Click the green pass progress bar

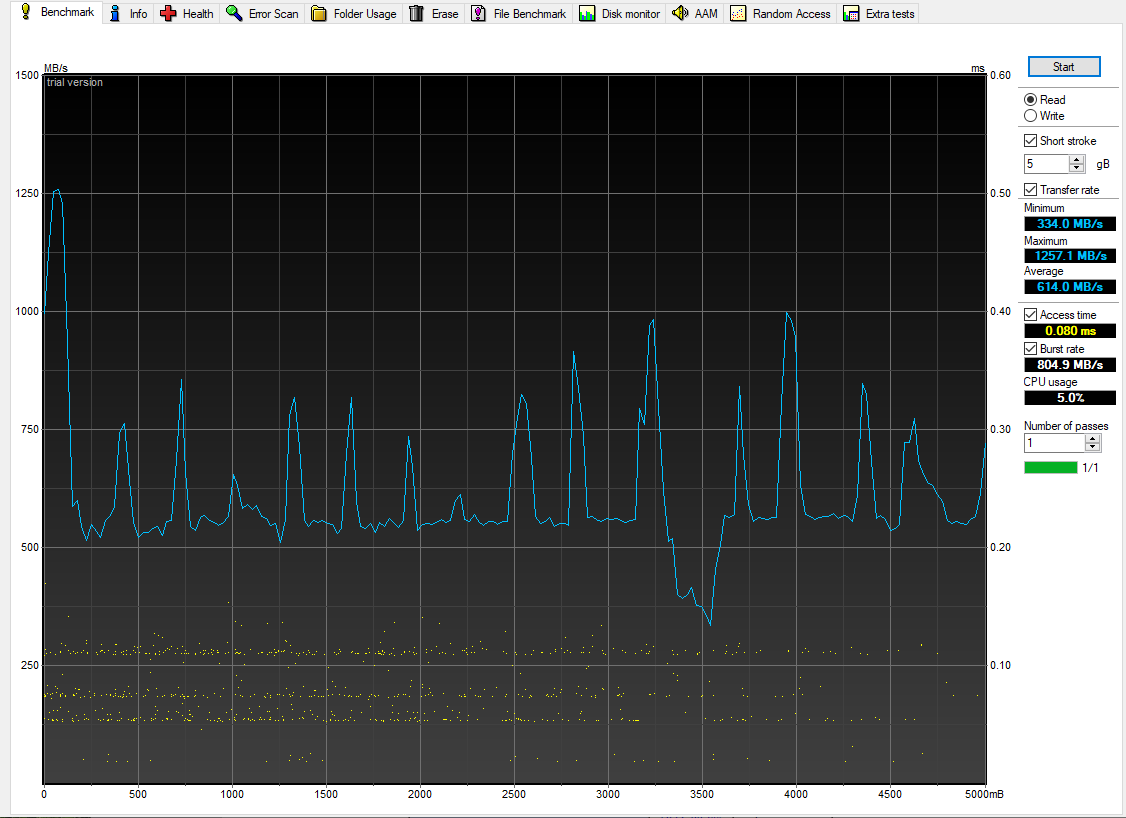(x=1051, y=468)
